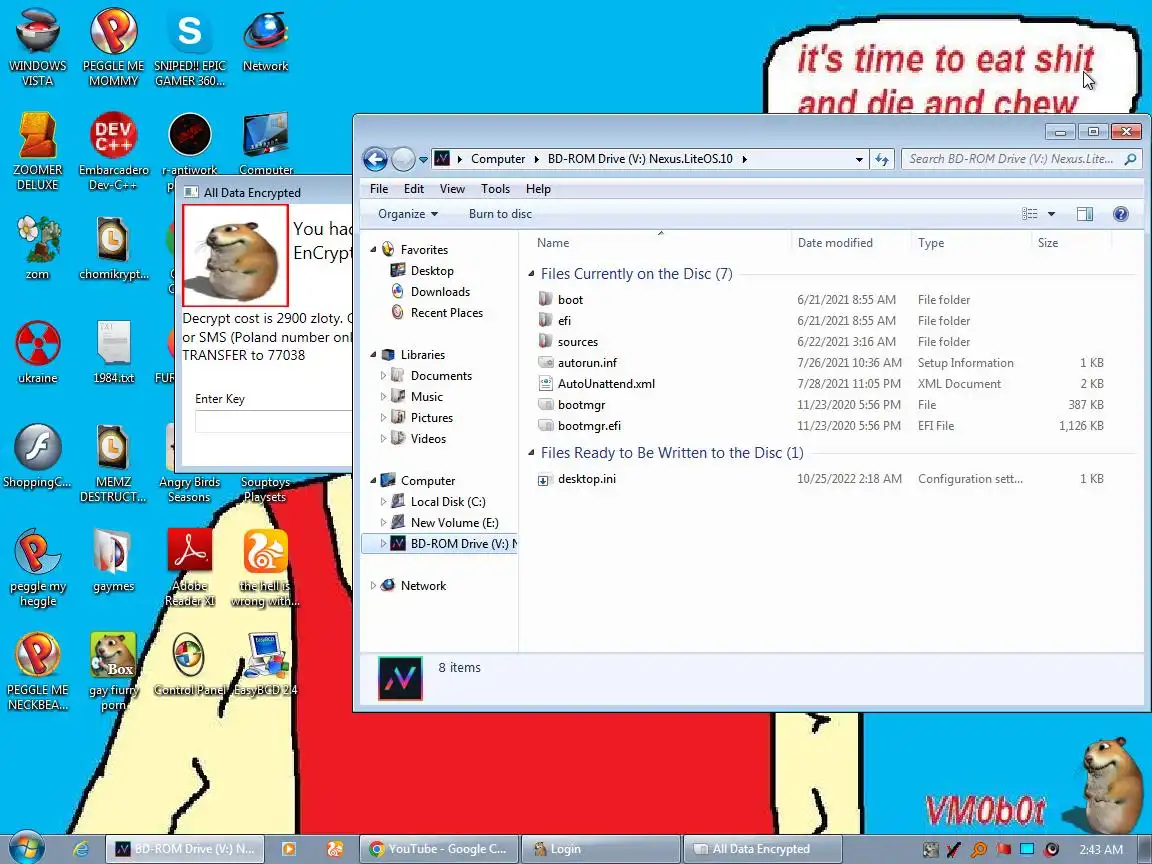
Task: Click Burn to disc button
Action: click(x=500, y=214)
